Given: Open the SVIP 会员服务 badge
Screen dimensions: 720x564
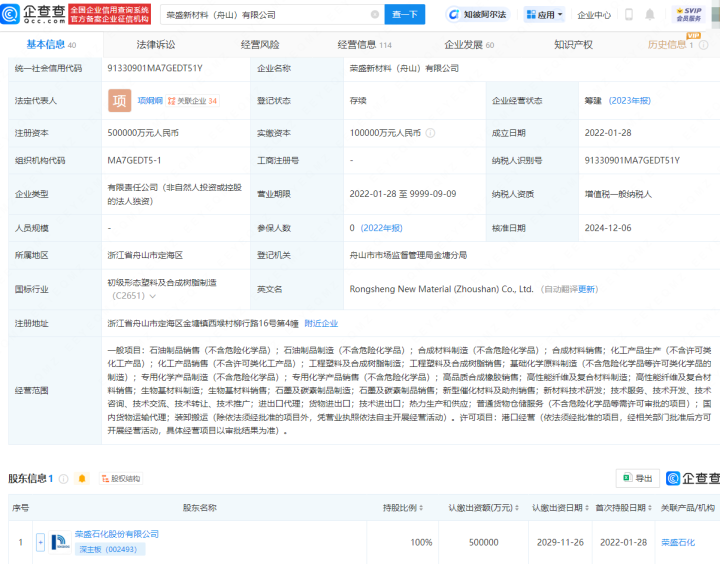Looking at the screenshot, I should click(x=689, y=14).
